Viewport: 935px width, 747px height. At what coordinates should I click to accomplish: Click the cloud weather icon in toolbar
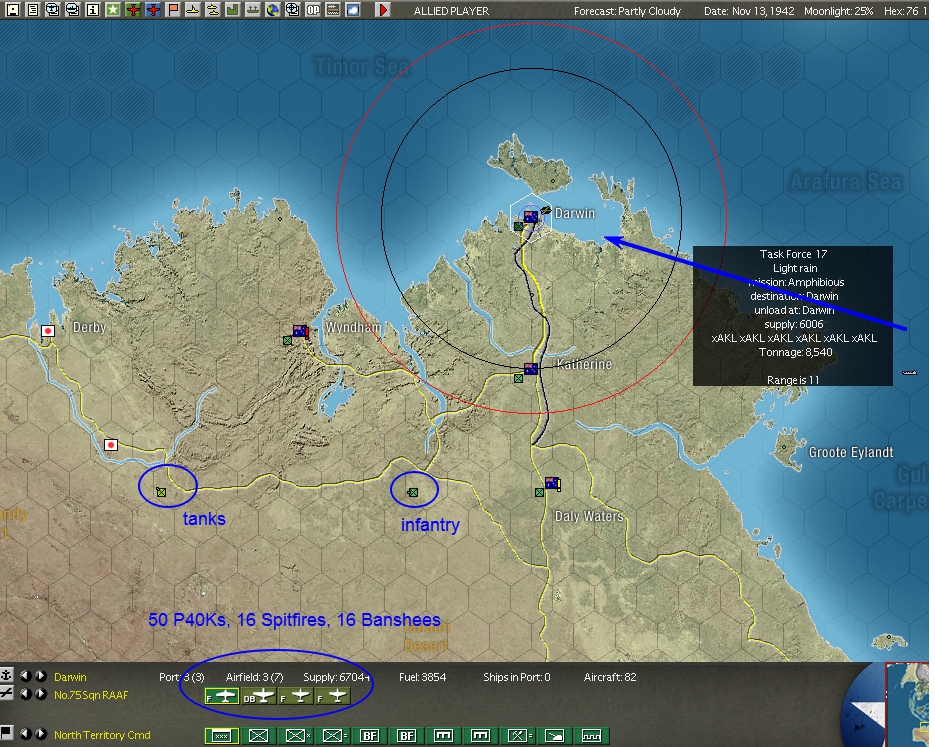click(353, 10)
